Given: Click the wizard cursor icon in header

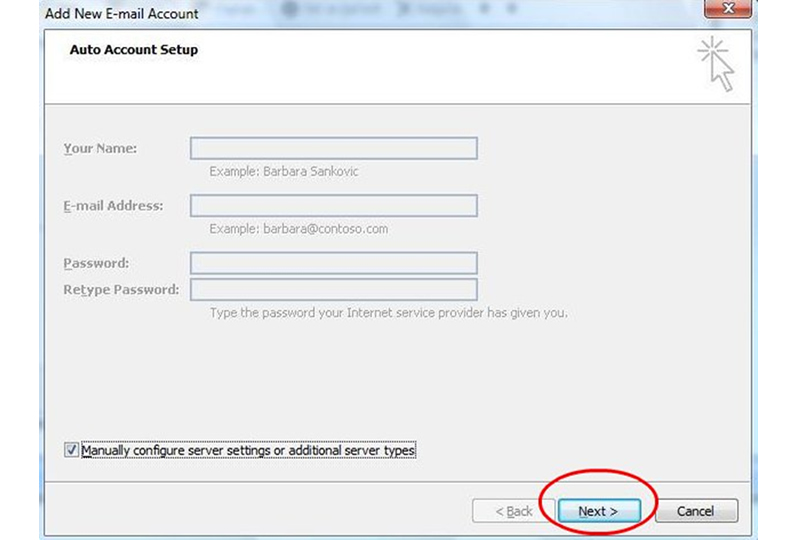Looking at the screenshot, I should coord(715,65).
